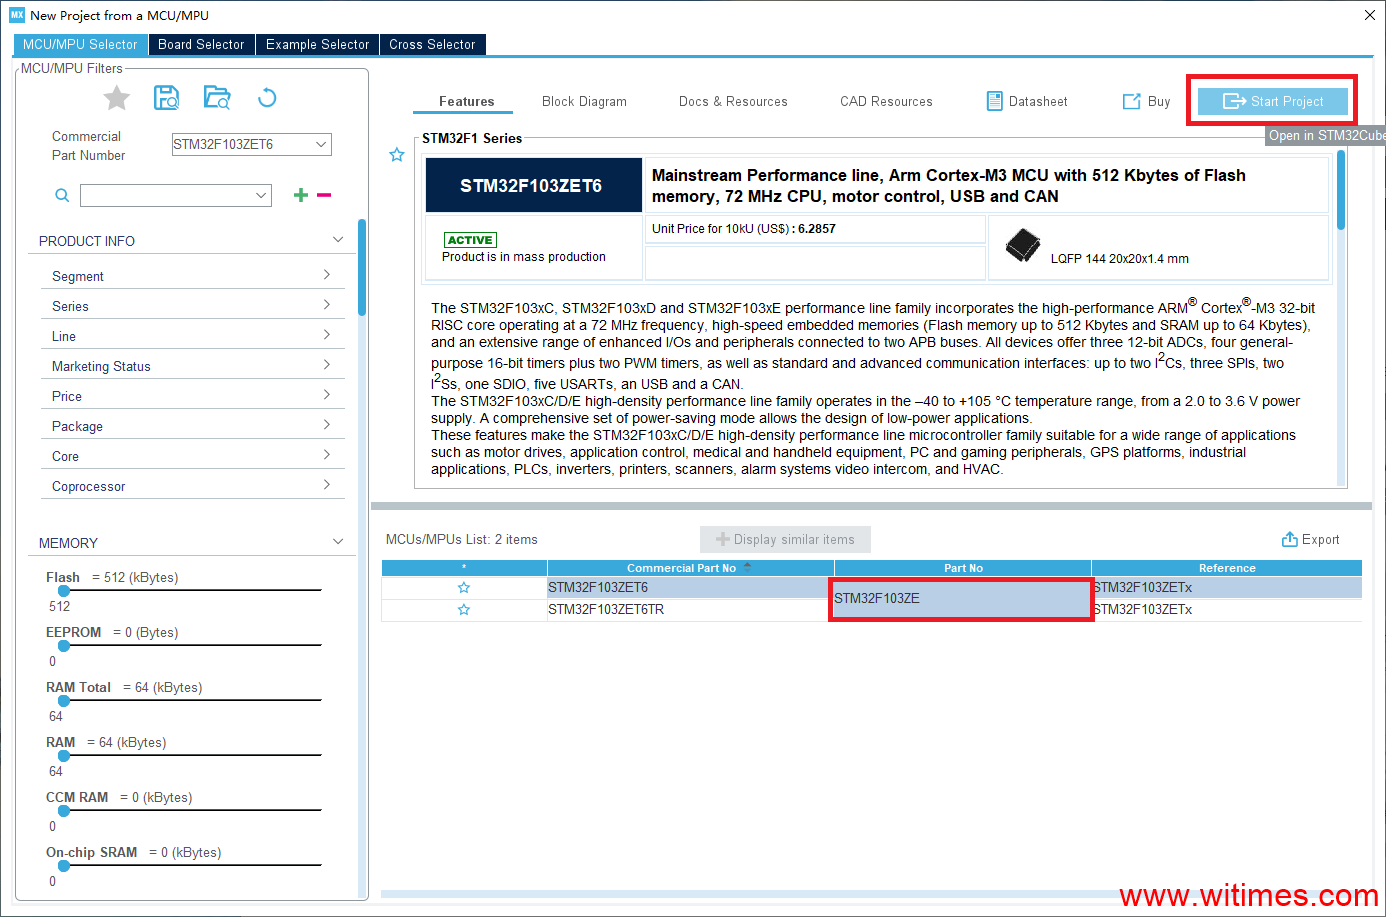Click the Part No column header
Image resolution: width=1386 pixels, height=917 pixels.
963,568
